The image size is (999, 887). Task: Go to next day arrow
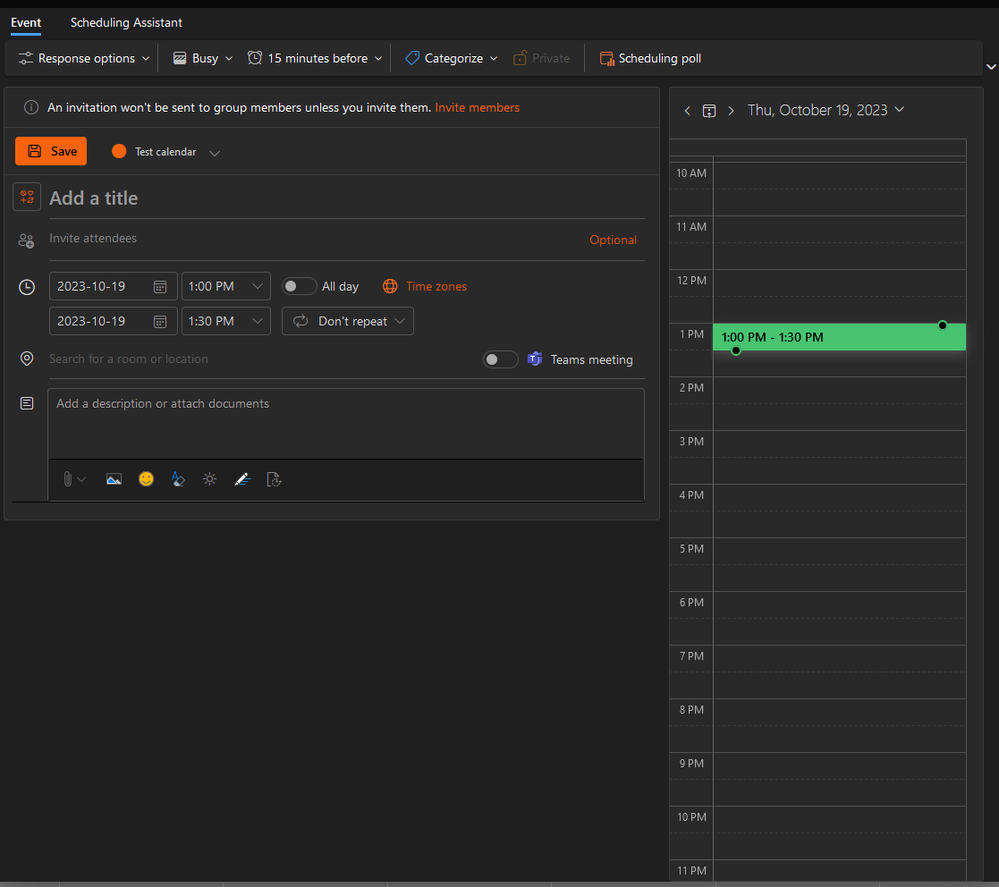(x=731, y=111)
